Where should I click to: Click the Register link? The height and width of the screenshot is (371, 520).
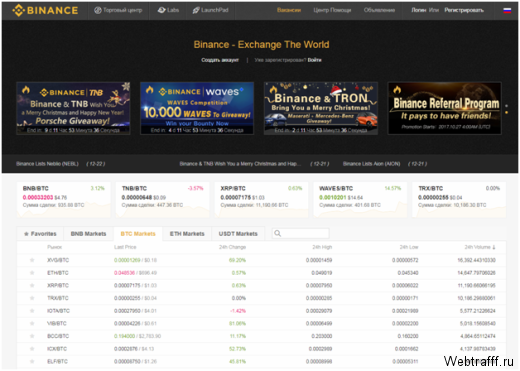(x=464, y=10)
